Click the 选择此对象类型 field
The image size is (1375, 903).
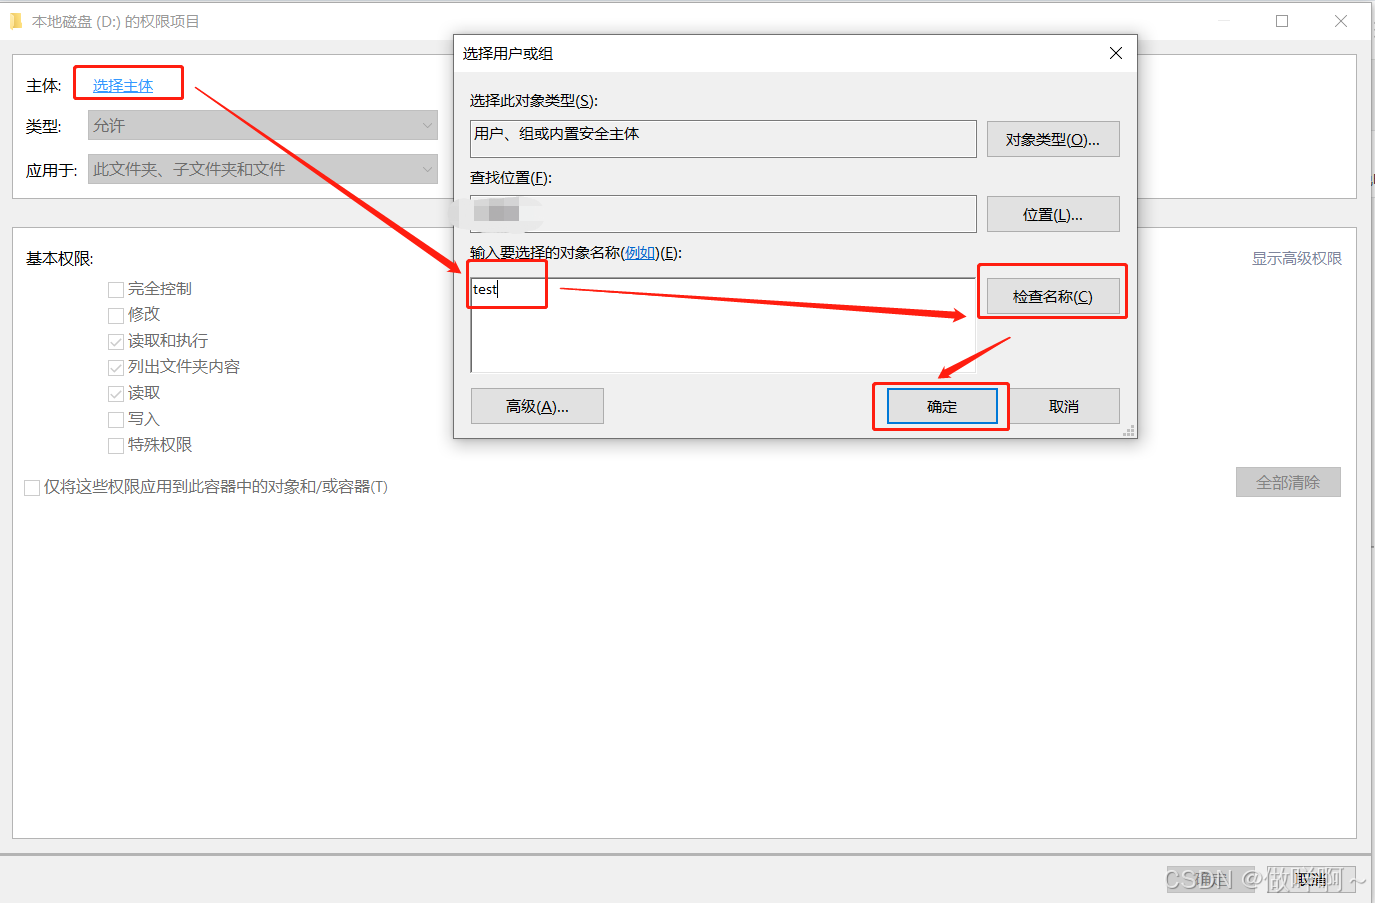(x=723, y=139)
